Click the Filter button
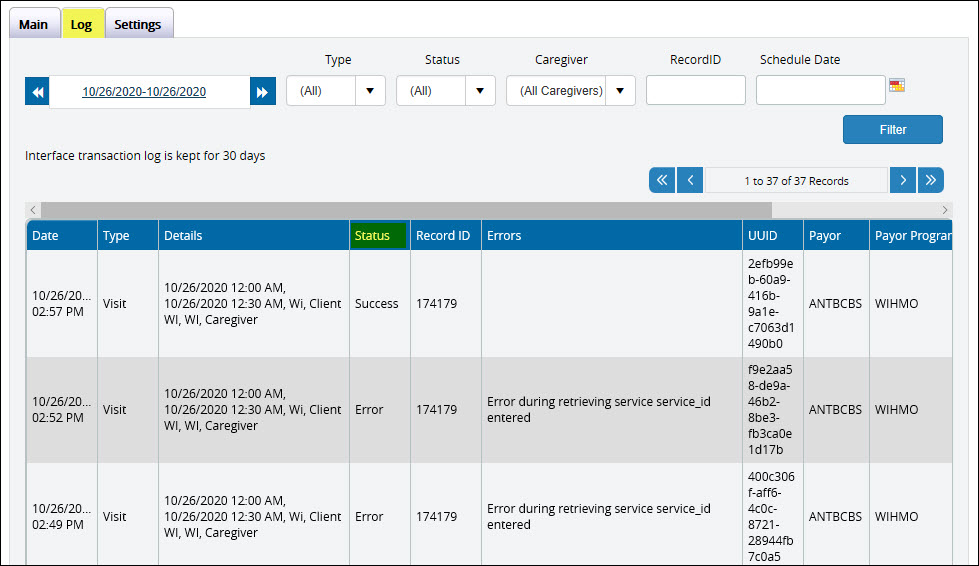Viewport: 979px width, 566px height. coord(893,129)
